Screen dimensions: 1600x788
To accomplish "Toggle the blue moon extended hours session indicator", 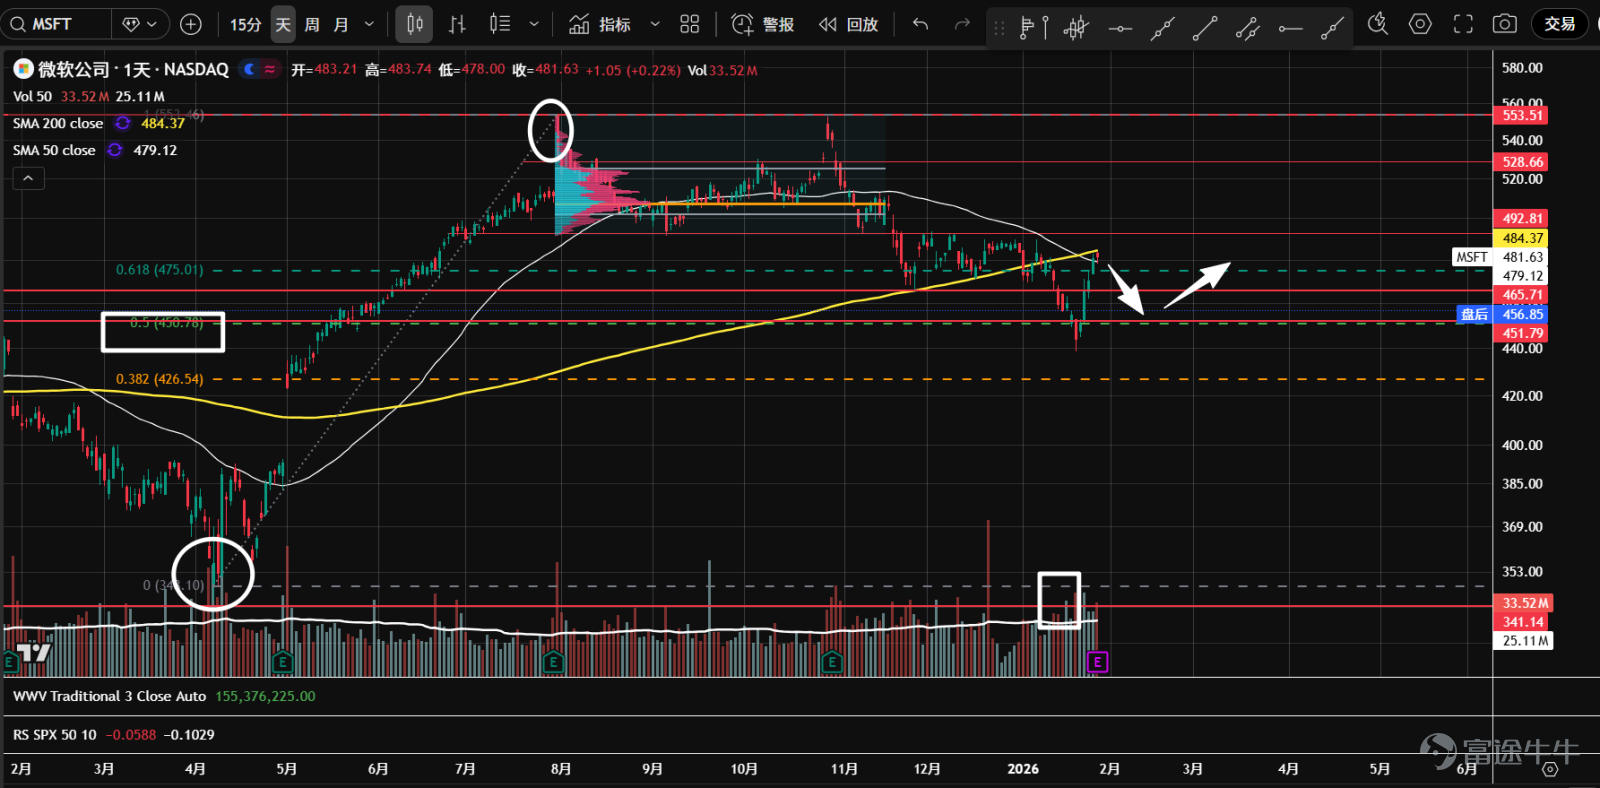I will point(249,69).
